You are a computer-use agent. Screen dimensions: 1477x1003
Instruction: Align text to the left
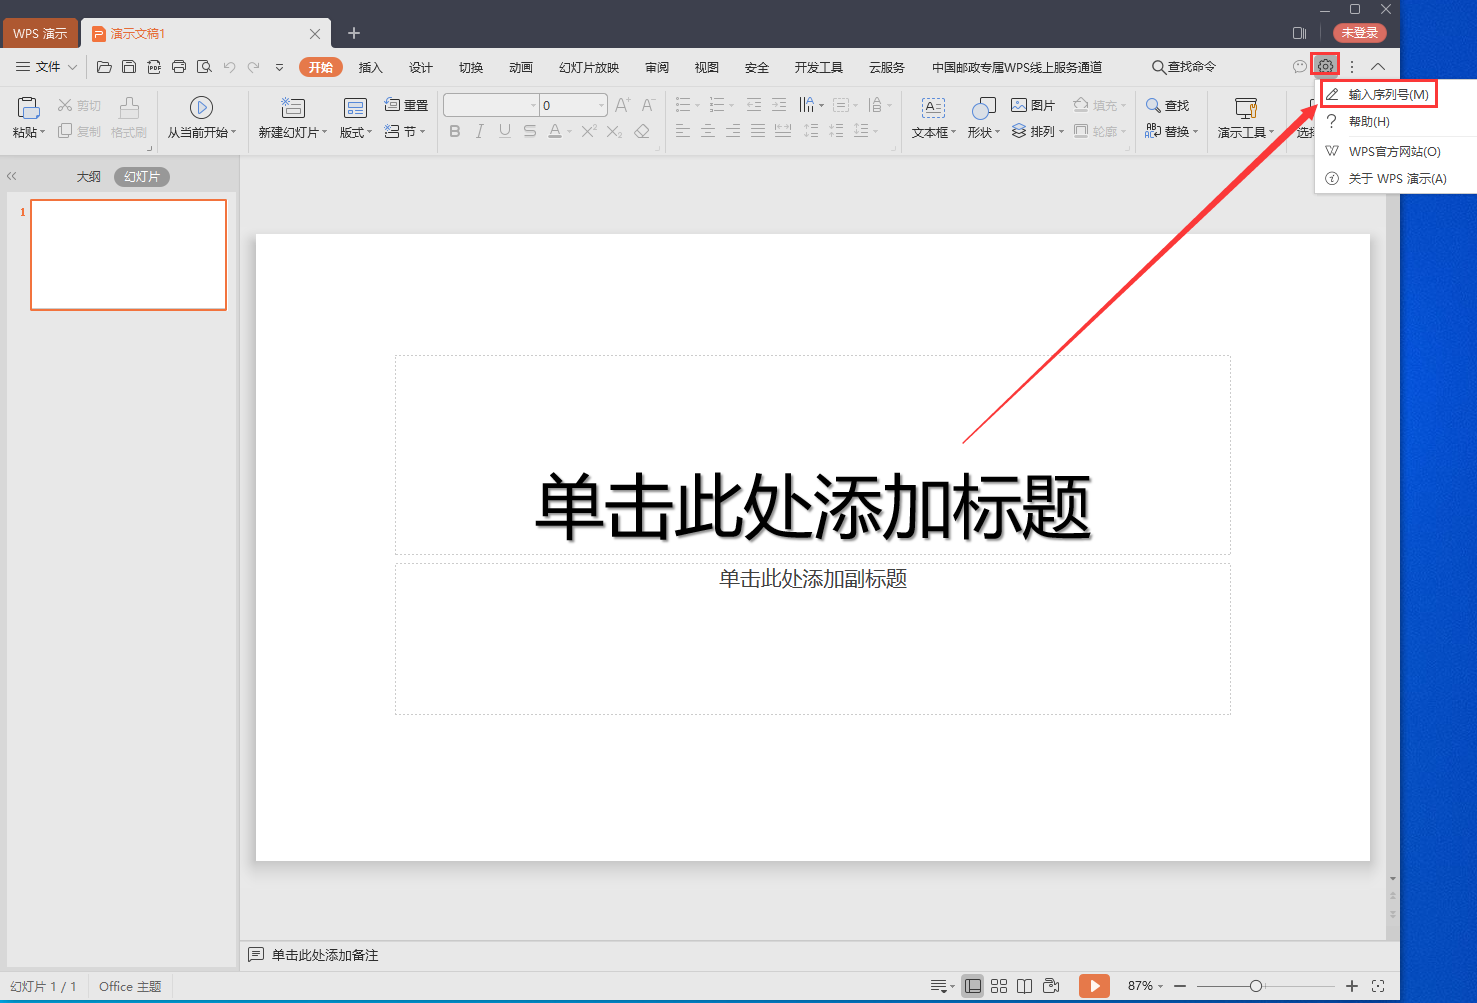[x=683, y=131]
